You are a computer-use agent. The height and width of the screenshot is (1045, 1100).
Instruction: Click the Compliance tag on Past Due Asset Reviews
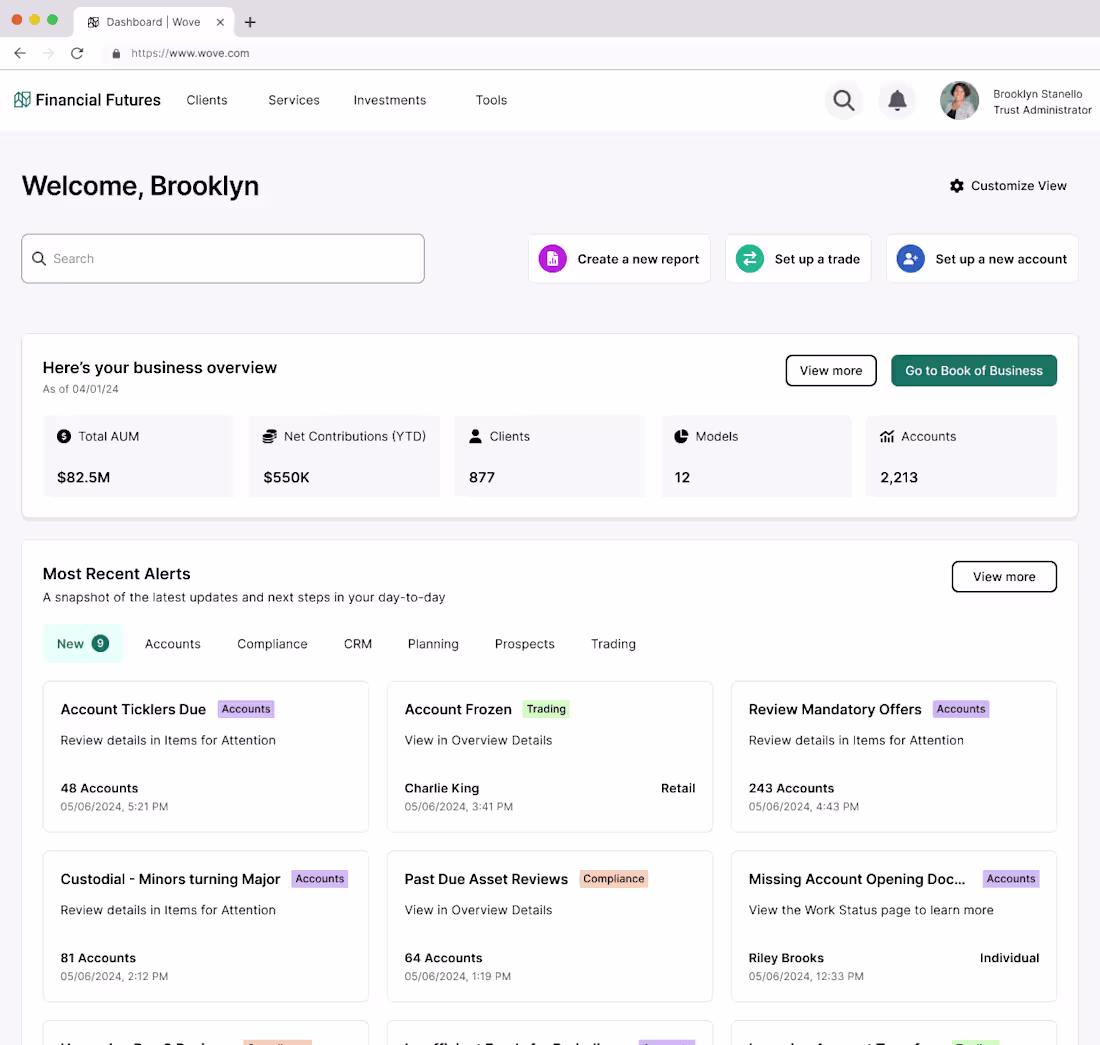tap(613, 879)
